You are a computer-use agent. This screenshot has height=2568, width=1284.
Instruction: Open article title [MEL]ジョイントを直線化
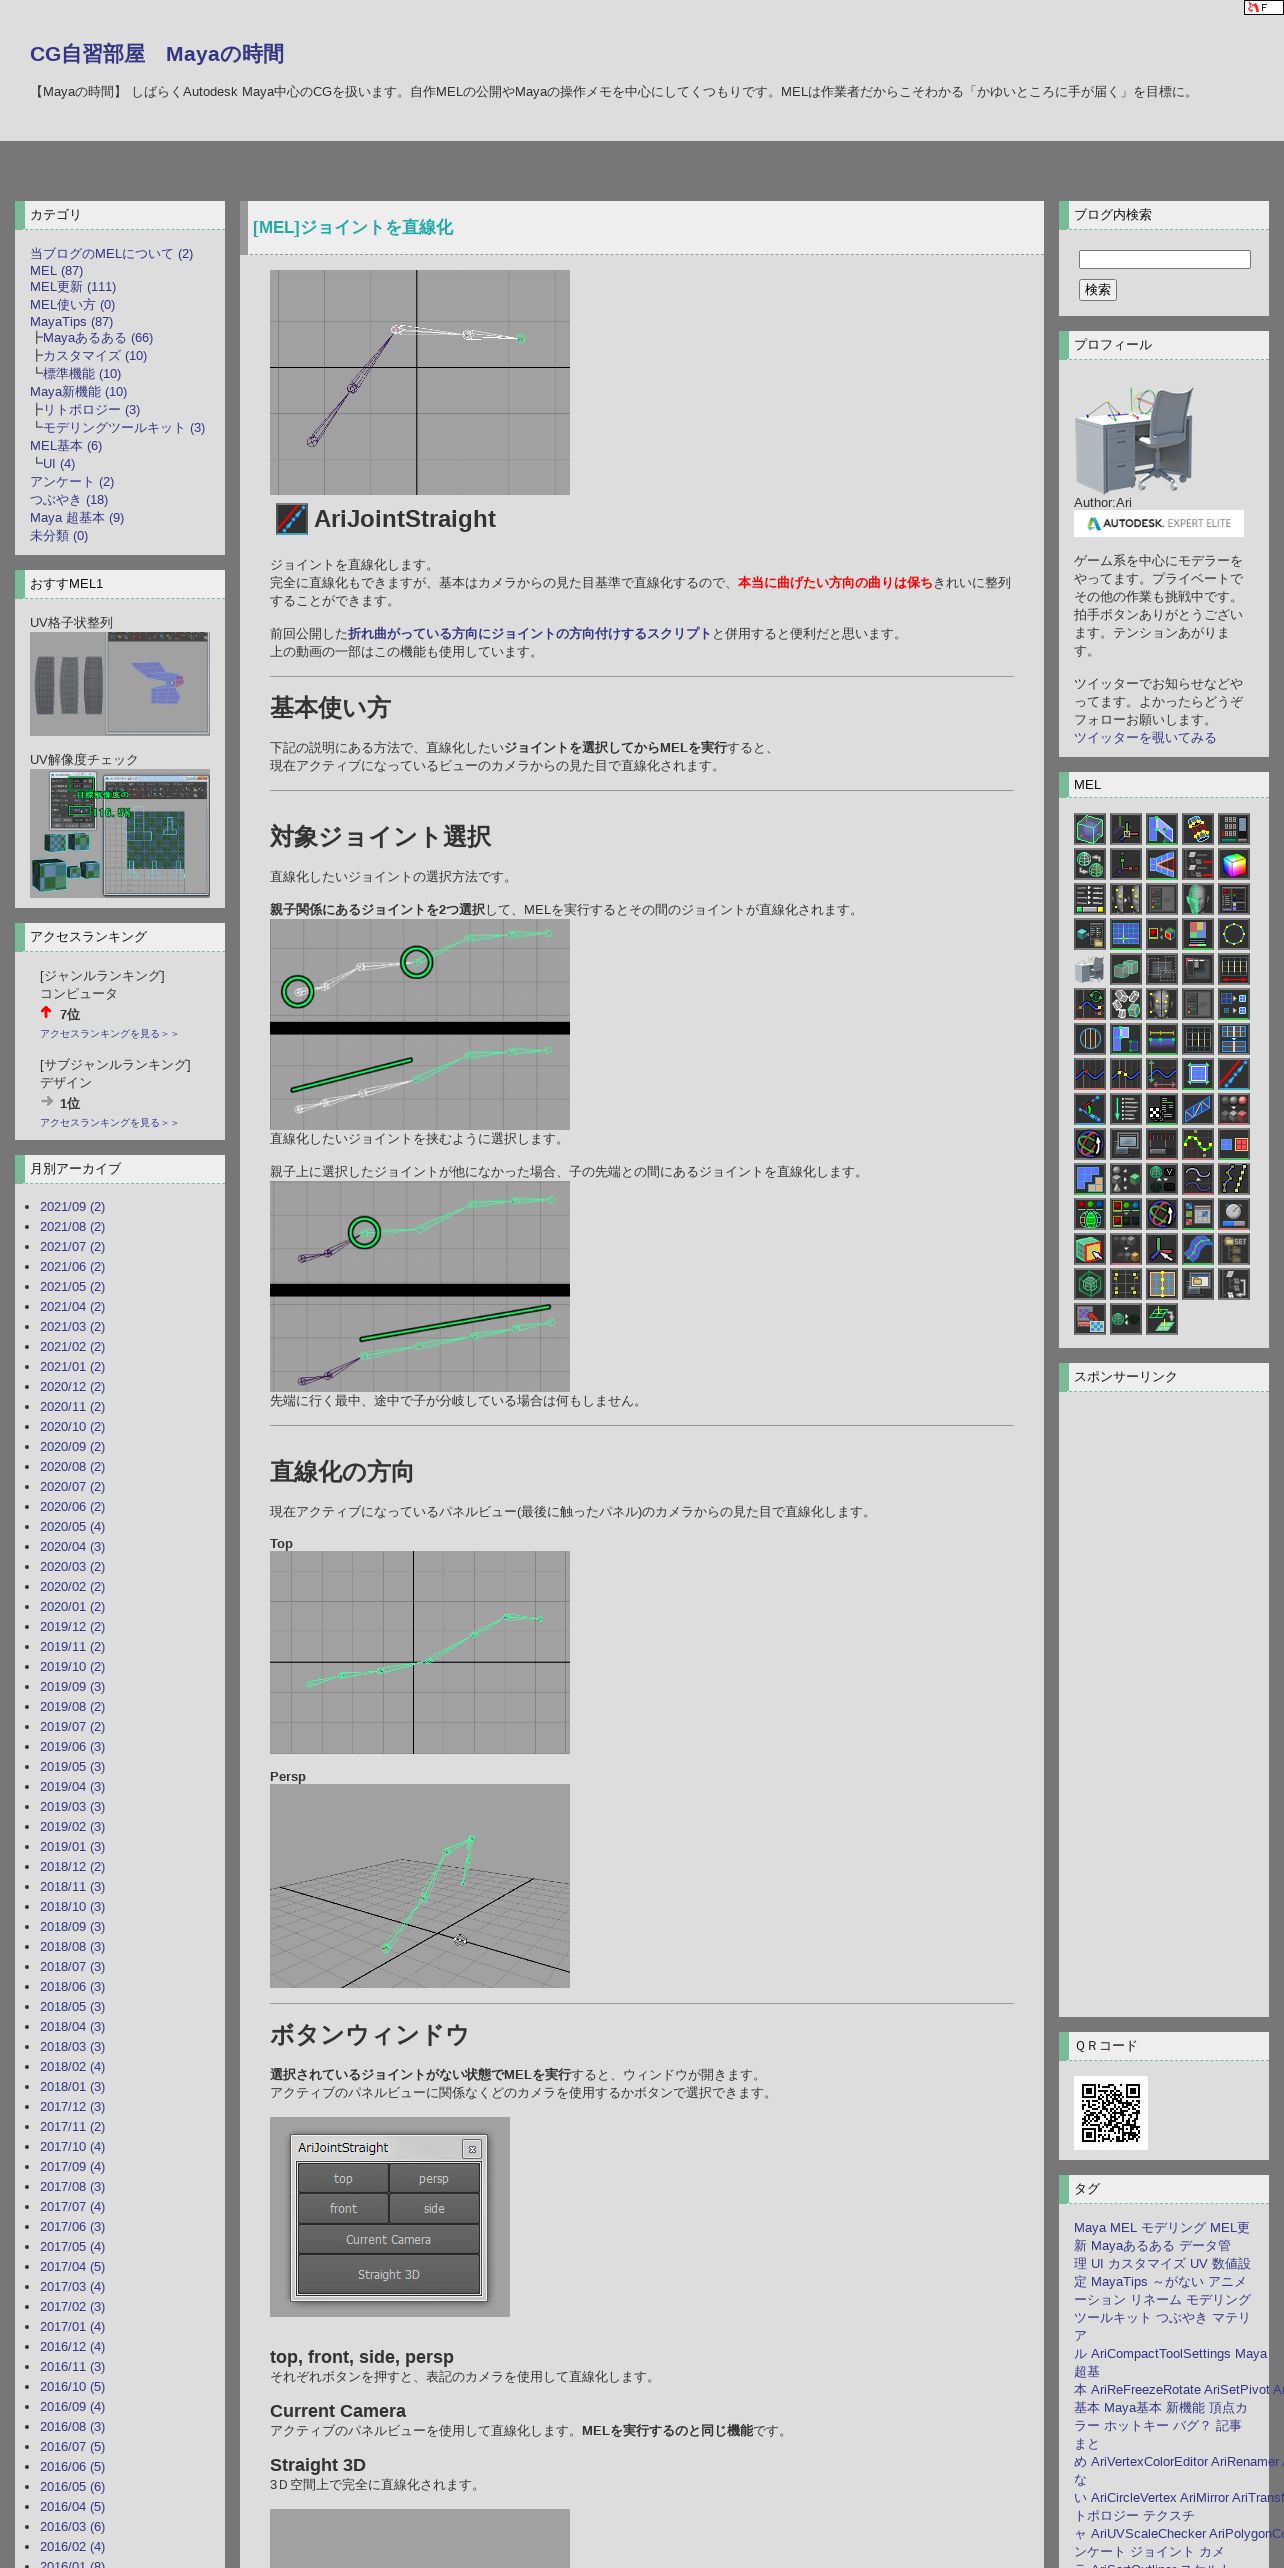click(x=353, y=228)
